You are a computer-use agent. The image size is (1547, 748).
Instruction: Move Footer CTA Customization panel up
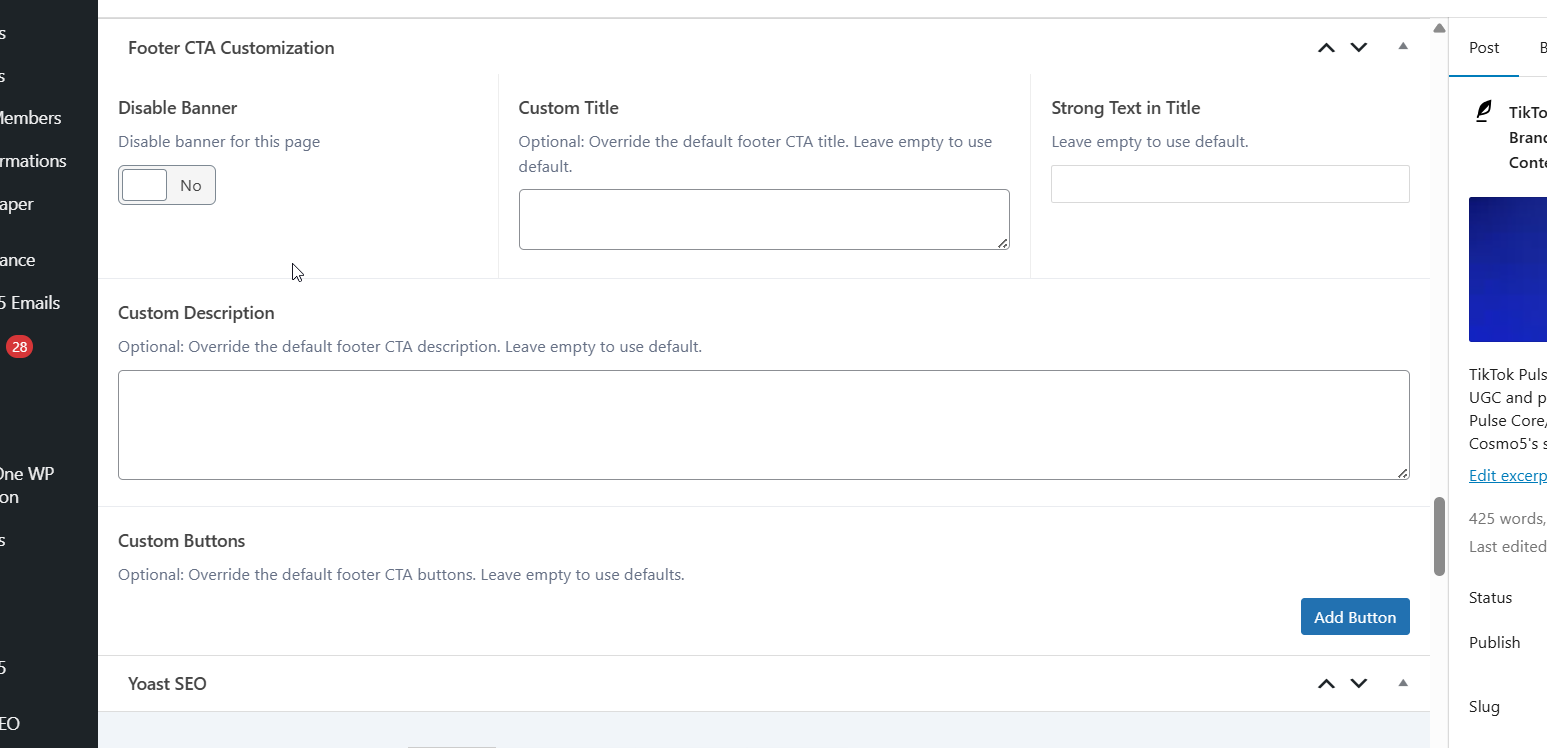(x=1326, y=48)
